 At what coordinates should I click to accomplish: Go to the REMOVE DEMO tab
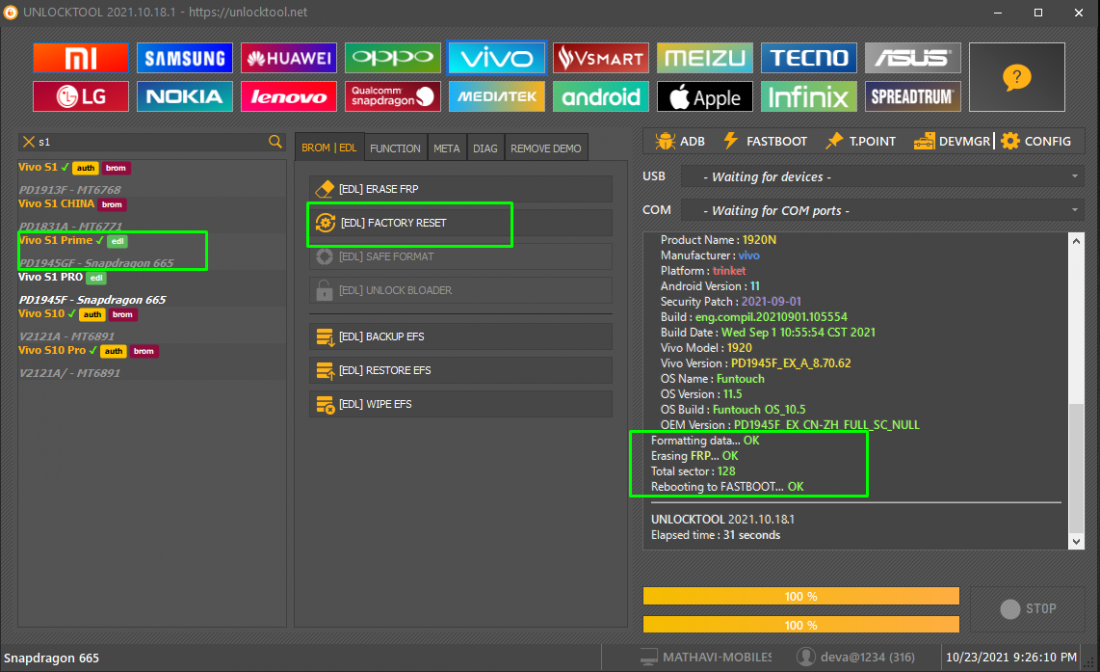546,148
